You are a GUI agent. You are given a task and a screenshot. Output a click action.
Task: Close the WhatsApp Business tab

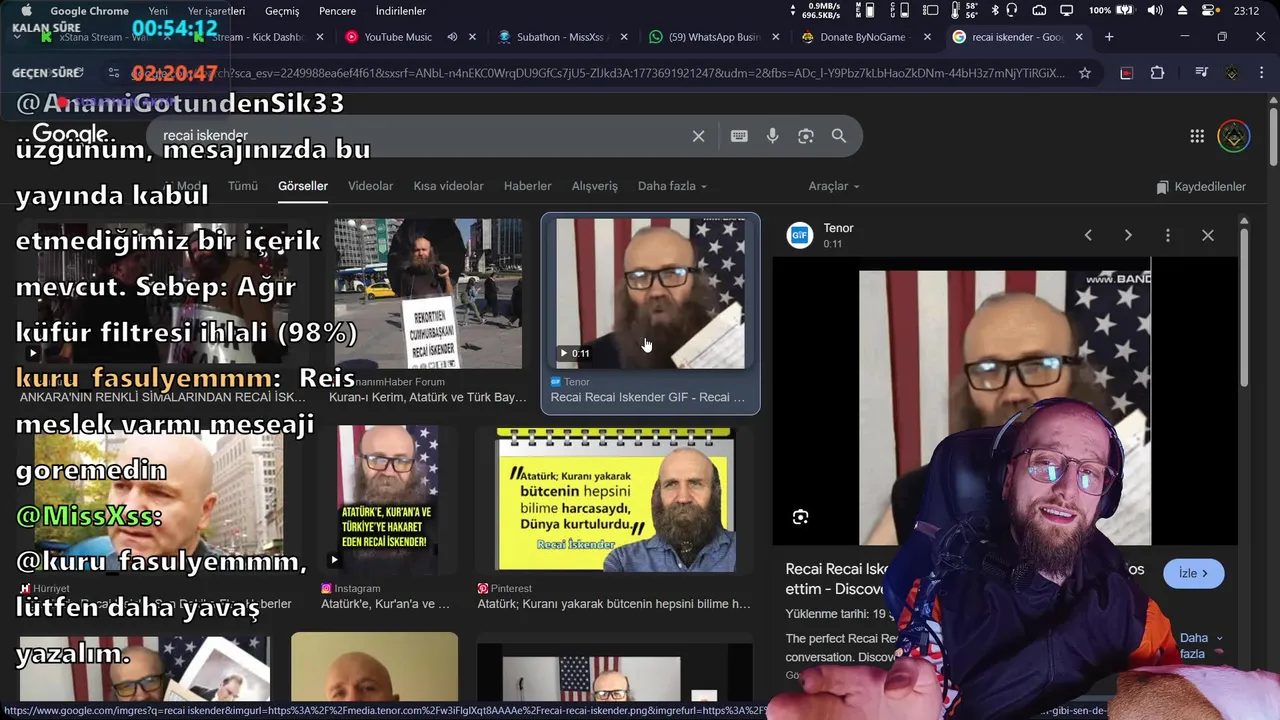[x=777, y=37]
